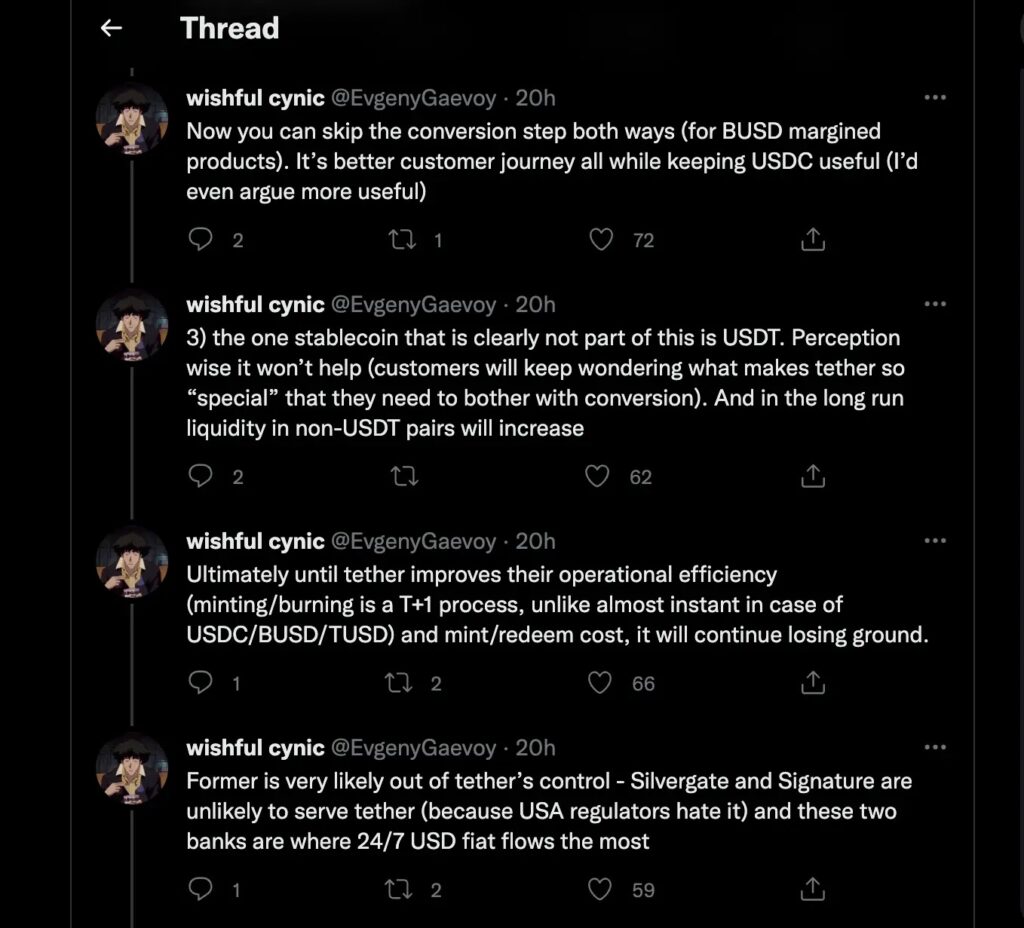The width and height of the screenshot is (1024, 928).
Task: Share the tweet about USDT stablecoin
Action: pos(814,477)
